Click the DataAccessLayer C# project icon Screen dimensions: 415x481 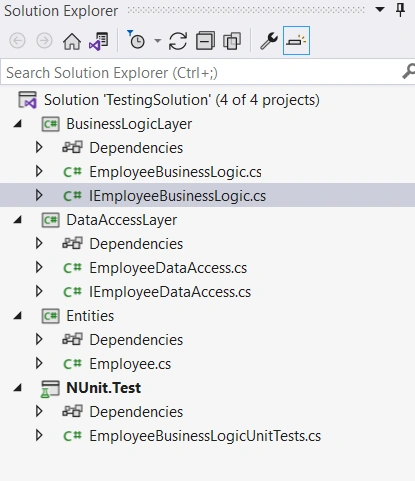point(51,220)
